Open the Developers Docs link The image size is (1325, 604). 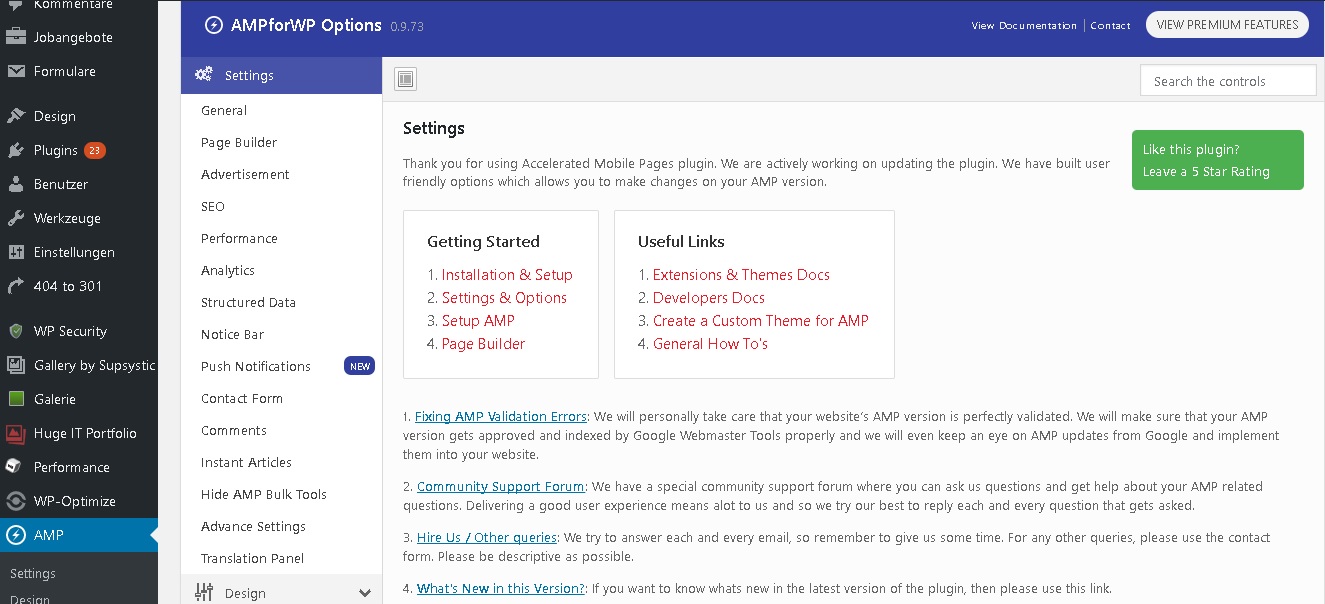click(709, 298)
